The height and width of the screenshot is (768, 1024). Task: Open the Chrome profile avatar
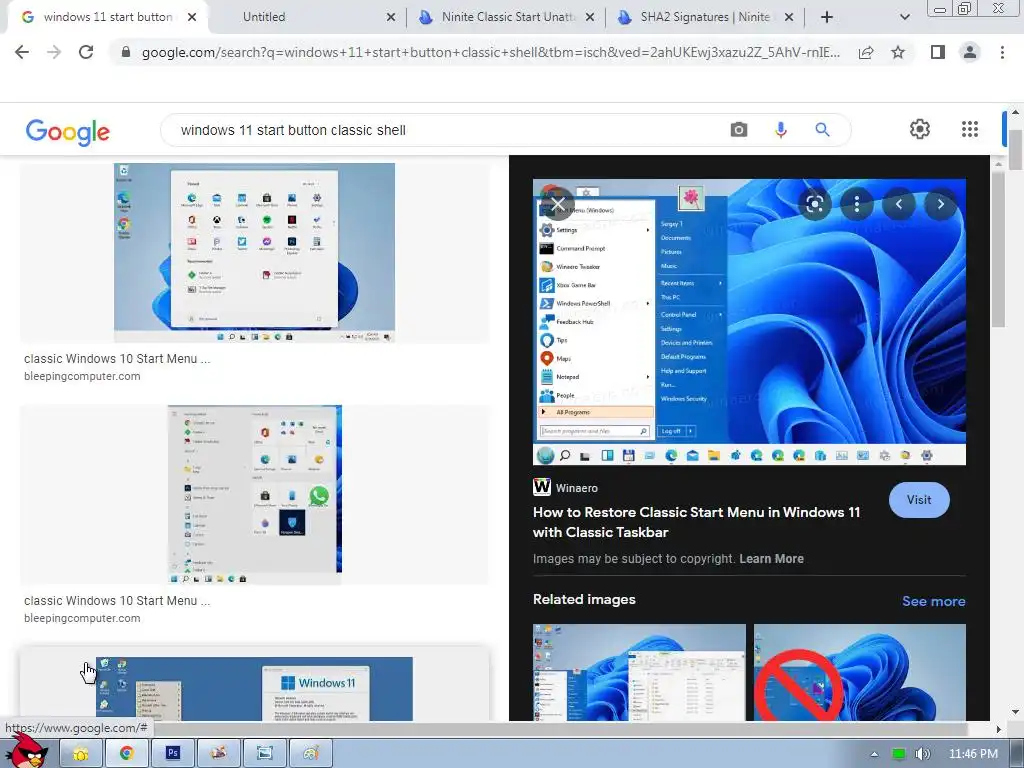[x=970, y=52]
